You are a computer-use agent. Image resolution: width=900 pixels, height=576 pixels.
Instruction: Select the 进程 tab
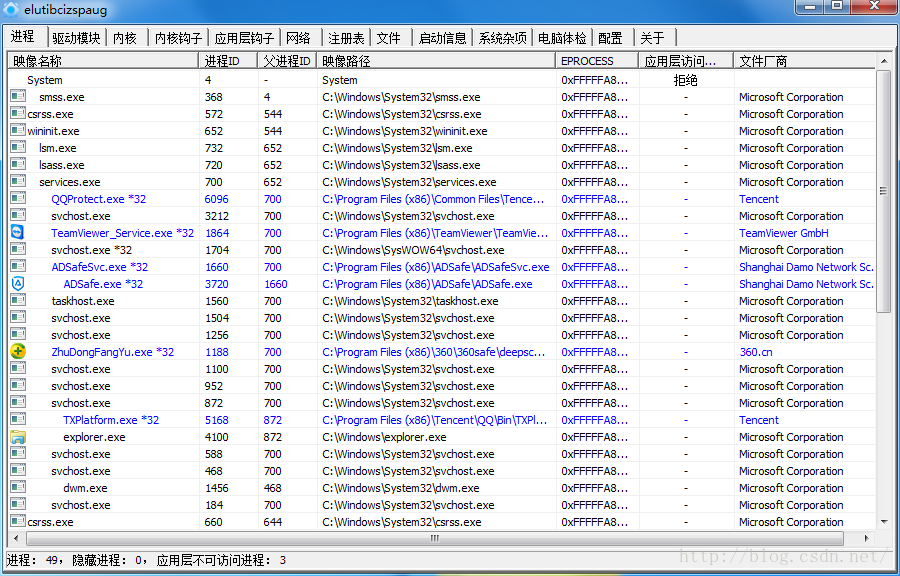tap(23, 36)
